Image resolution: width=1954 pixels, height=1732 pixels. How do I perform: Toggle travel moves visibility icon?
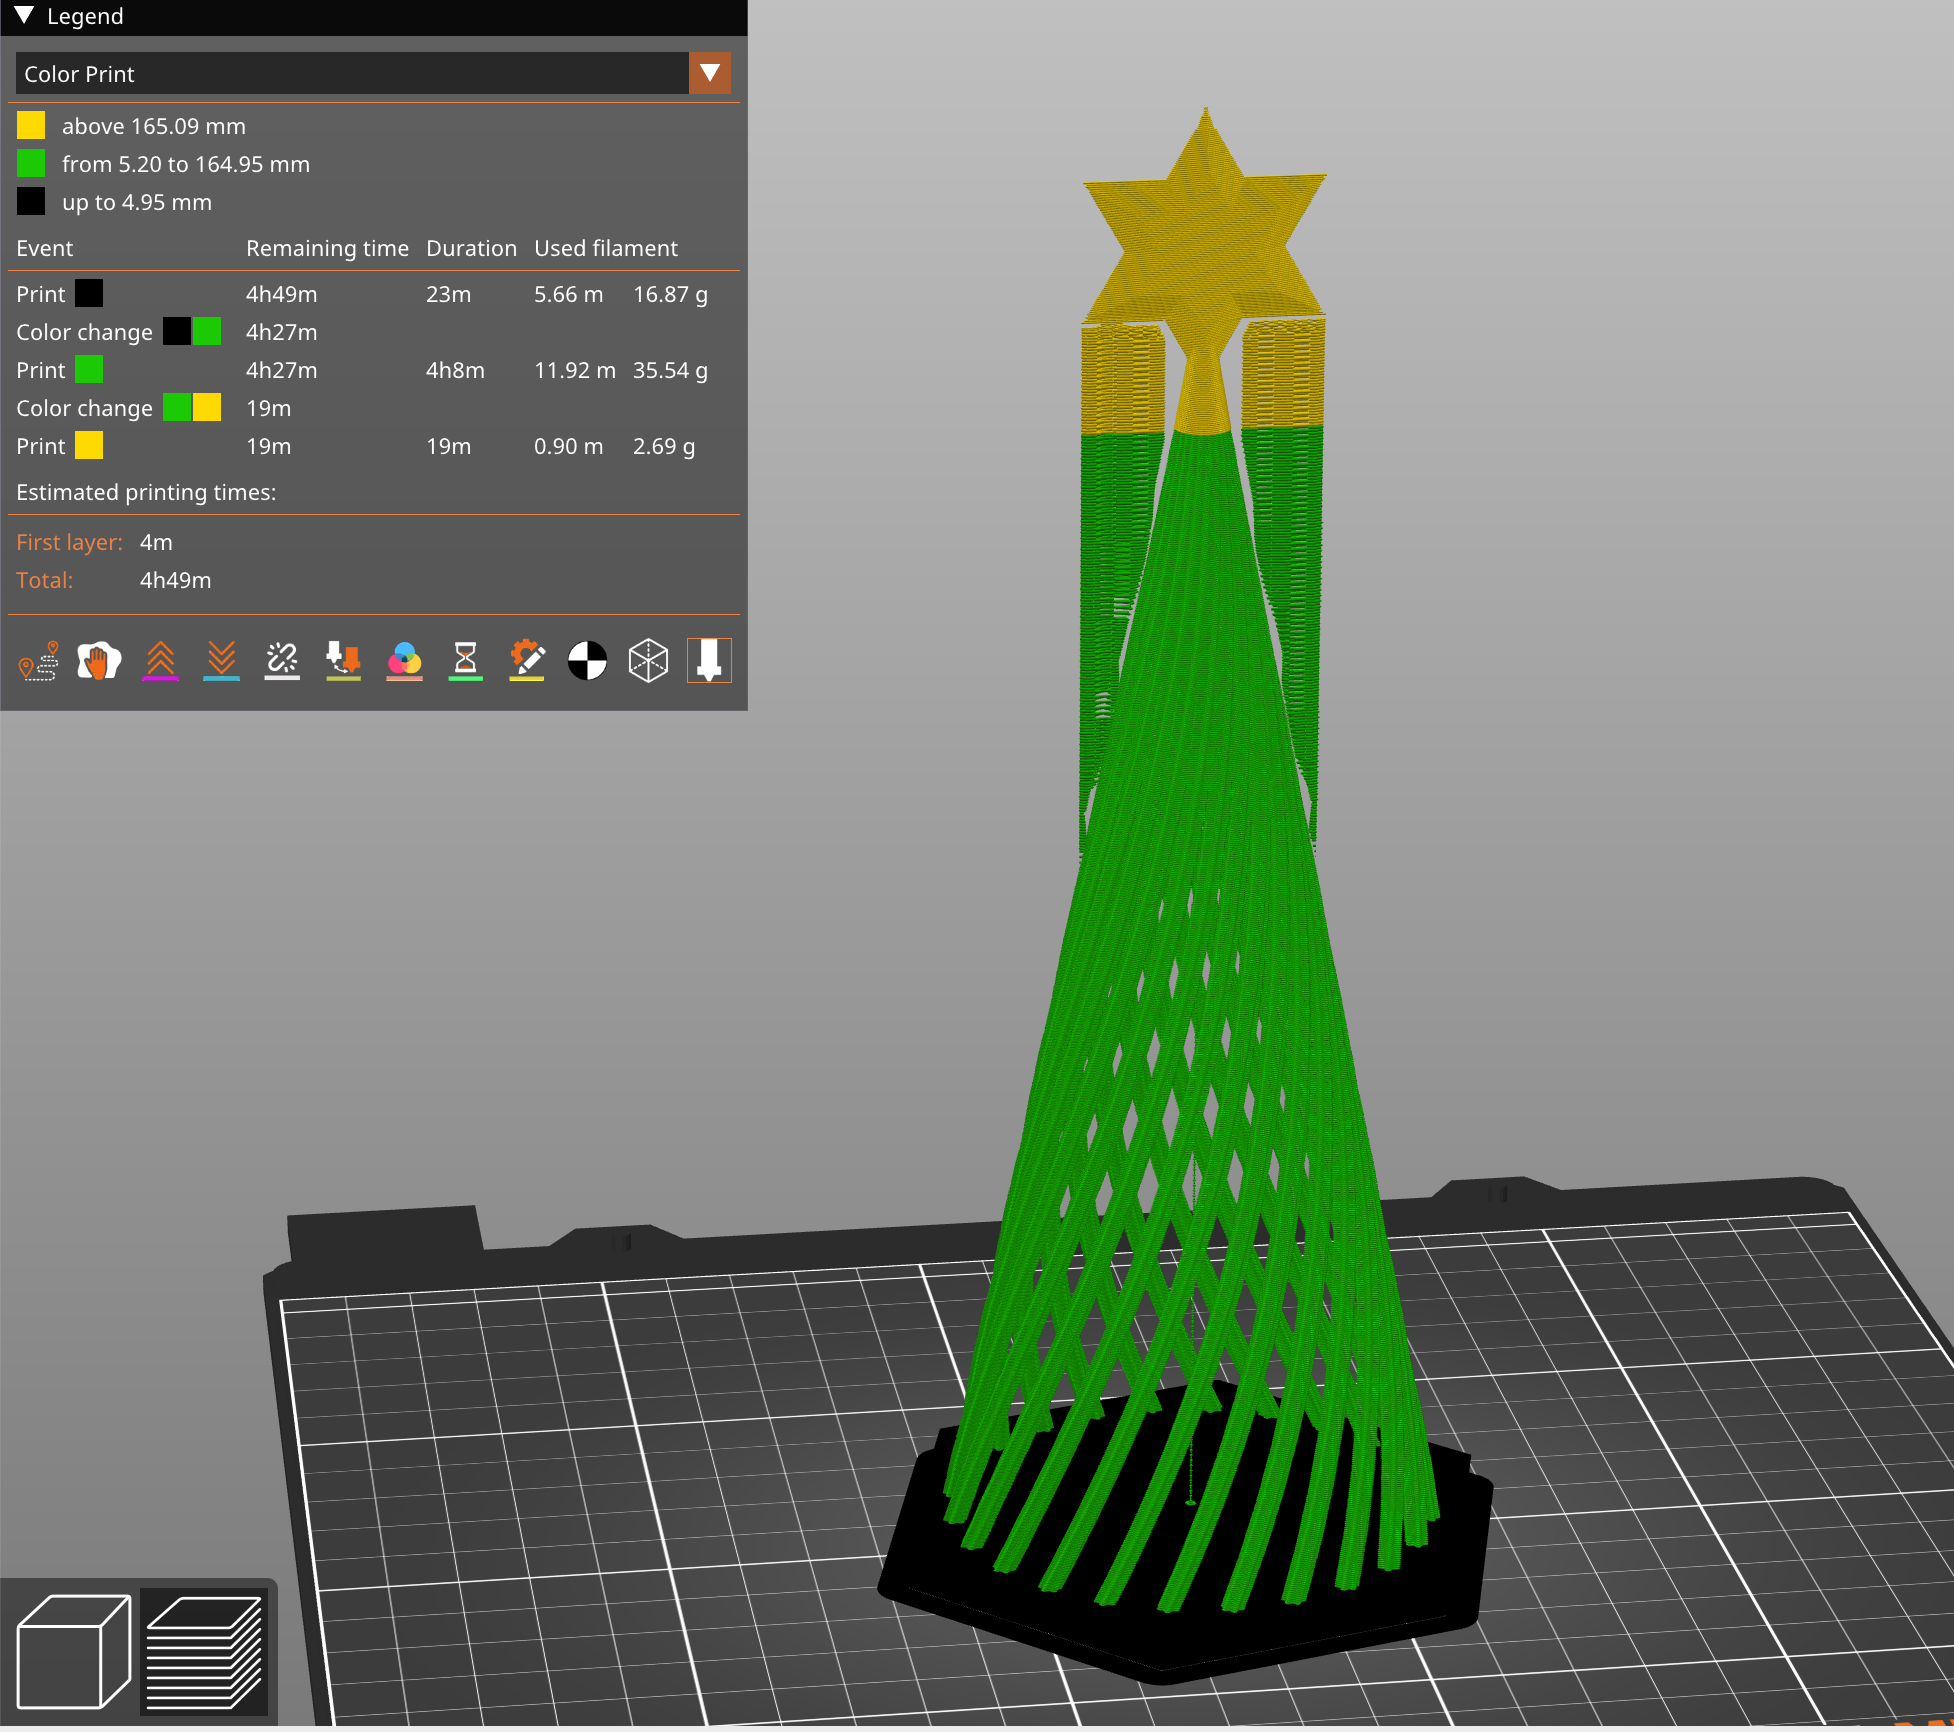39,661
